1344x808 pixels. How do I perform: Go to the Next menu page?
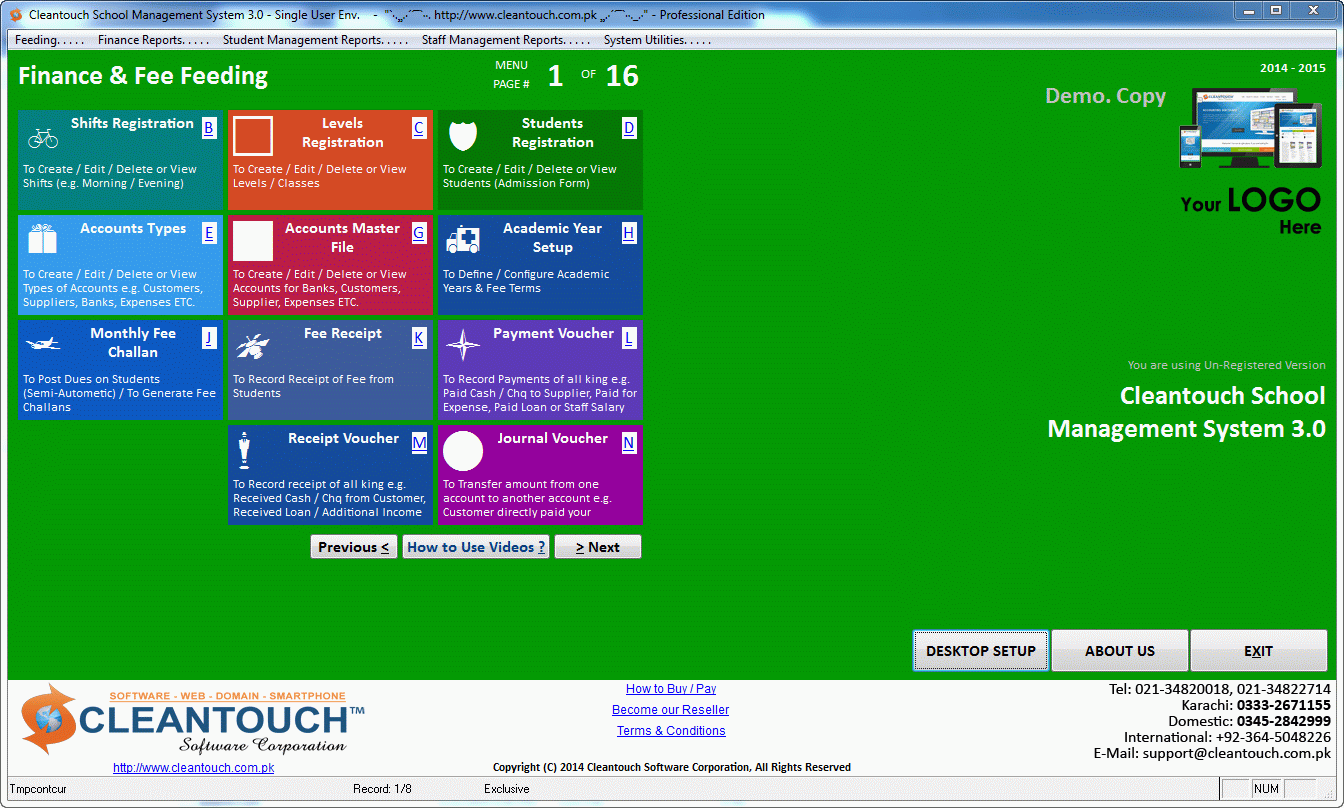click(x=598, y=547)
